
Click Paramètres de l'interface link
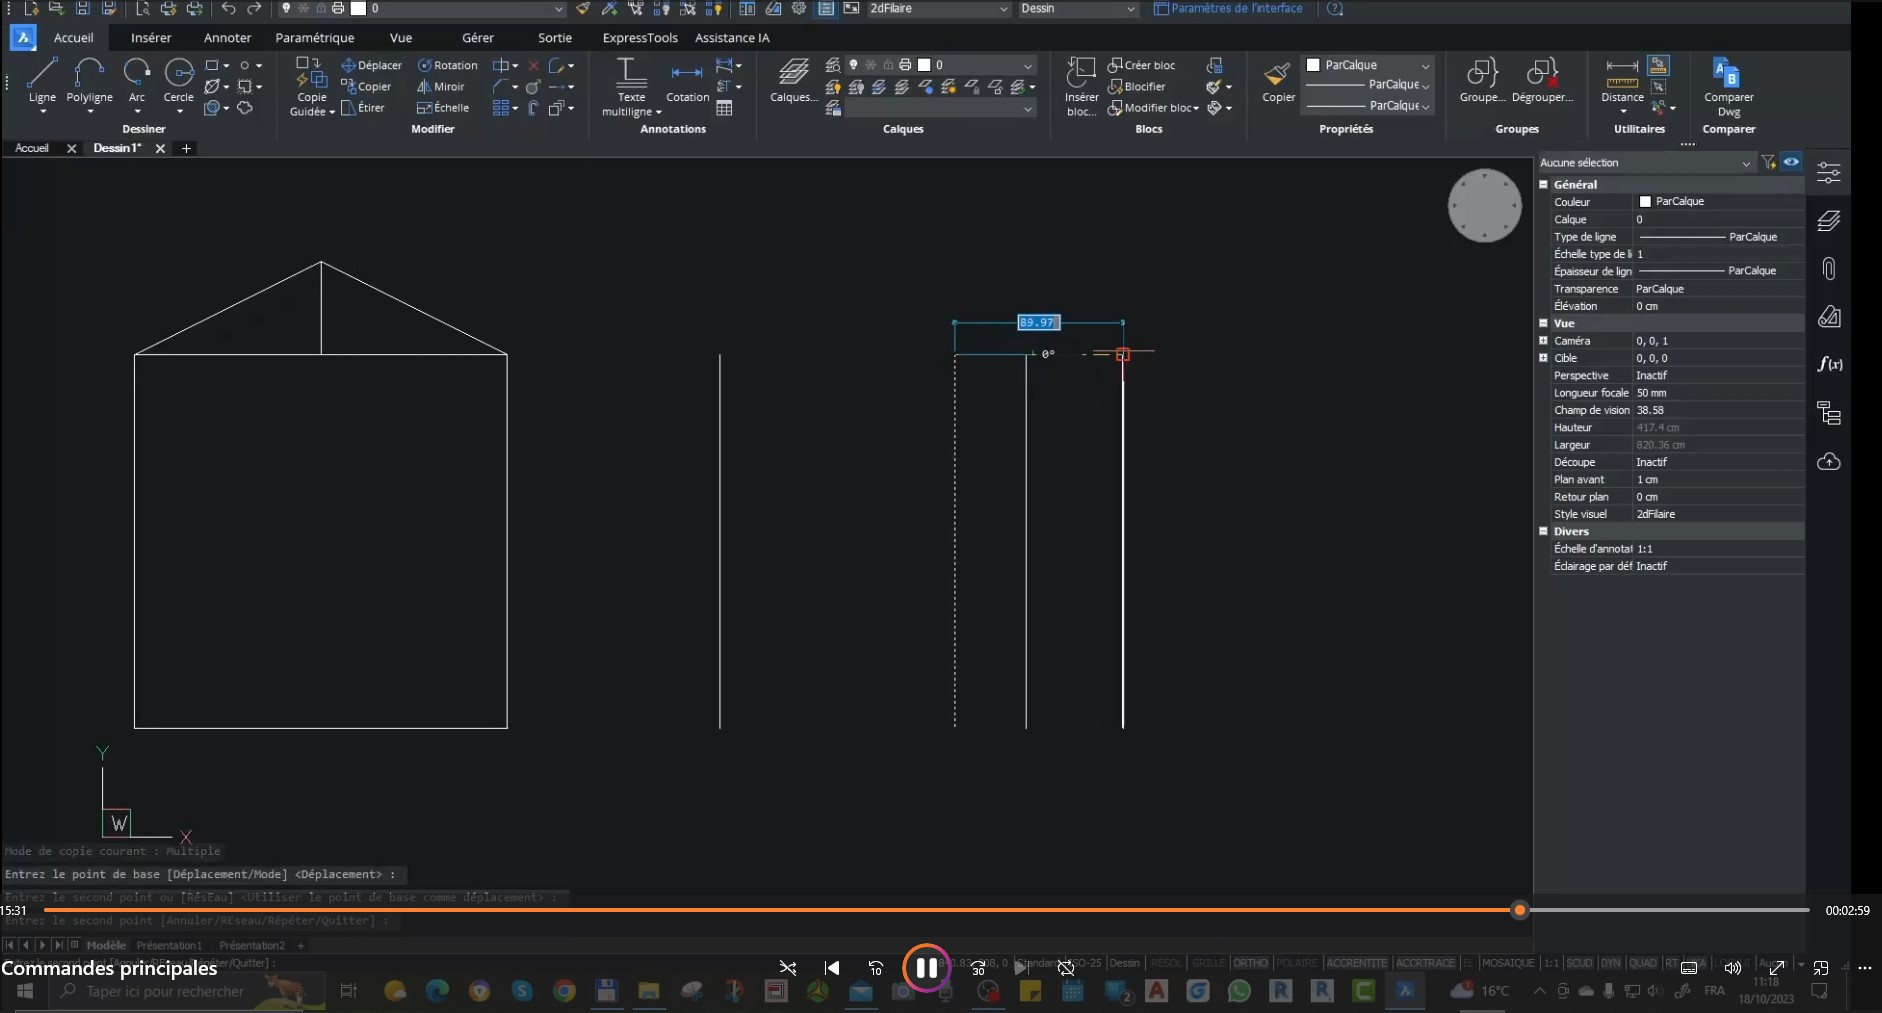[1235, 9]
